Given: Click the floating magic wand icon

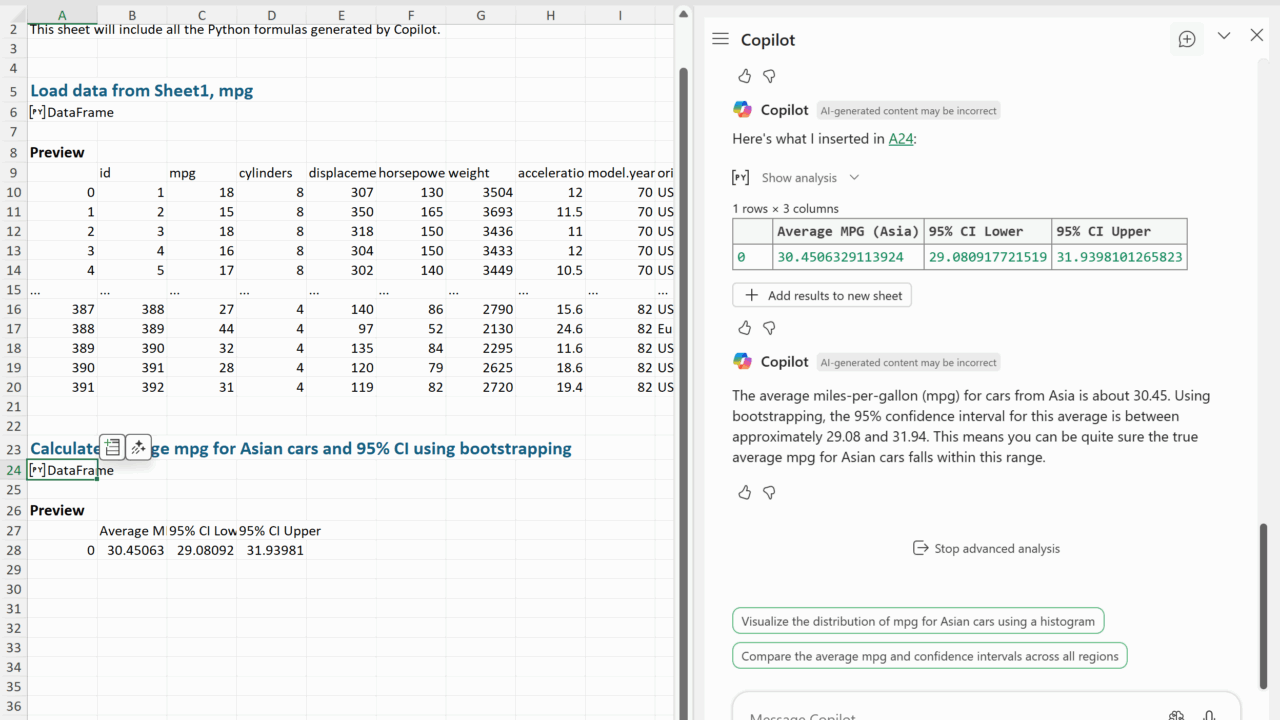Looking at the screenshot, I should tap(139, 448).
